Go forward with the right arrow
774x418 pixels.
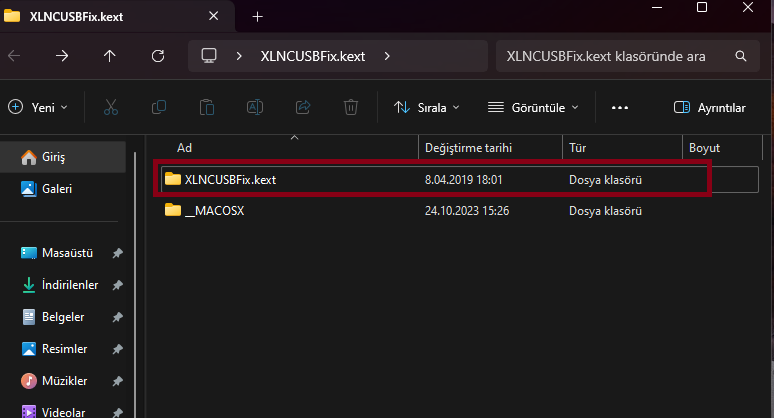(x=62, y=56)
